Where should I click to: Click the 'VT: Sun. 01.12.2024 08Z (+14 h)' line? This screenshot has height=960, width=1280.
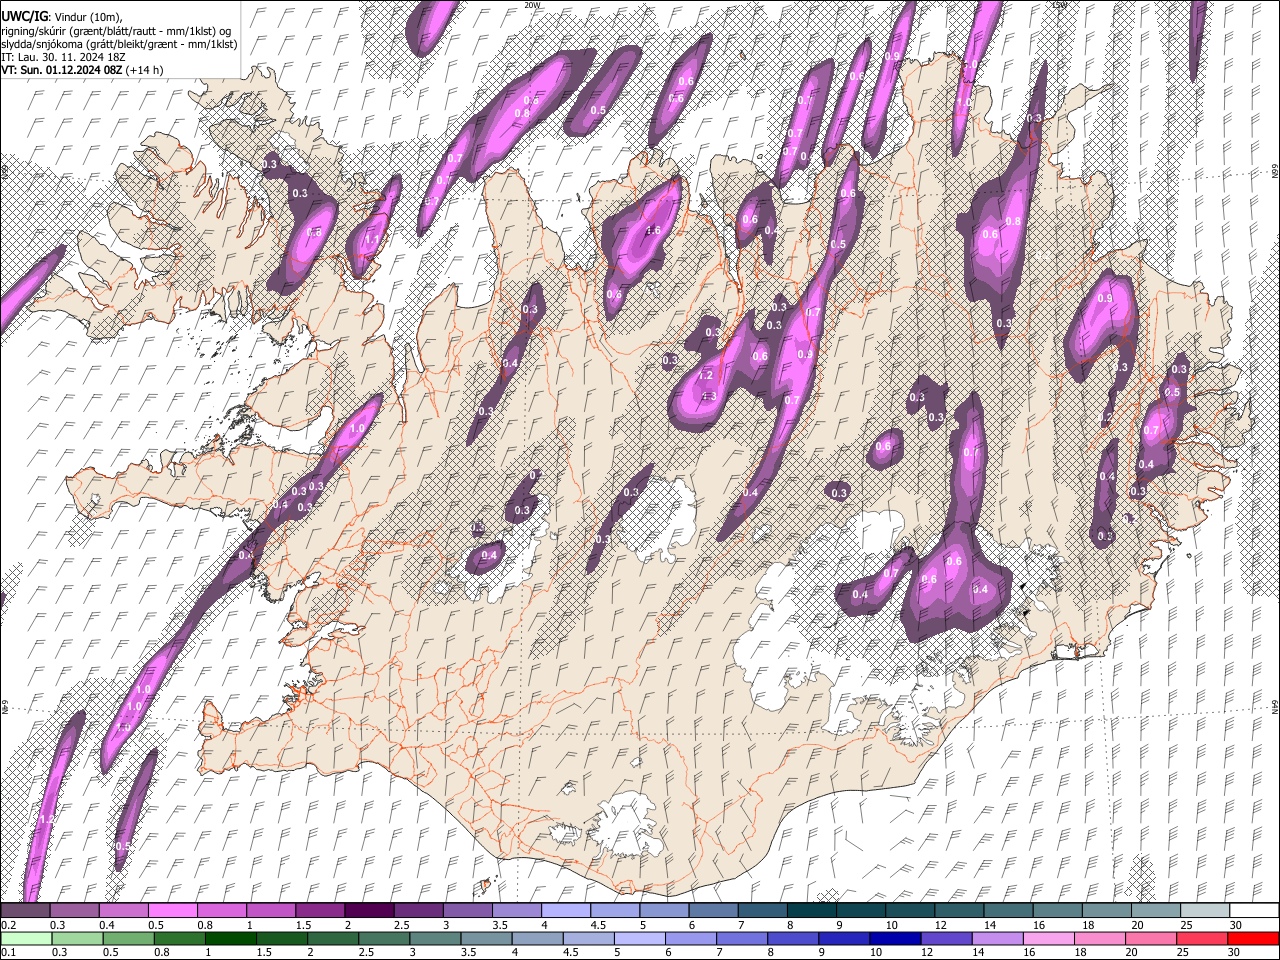click(82, 70)
